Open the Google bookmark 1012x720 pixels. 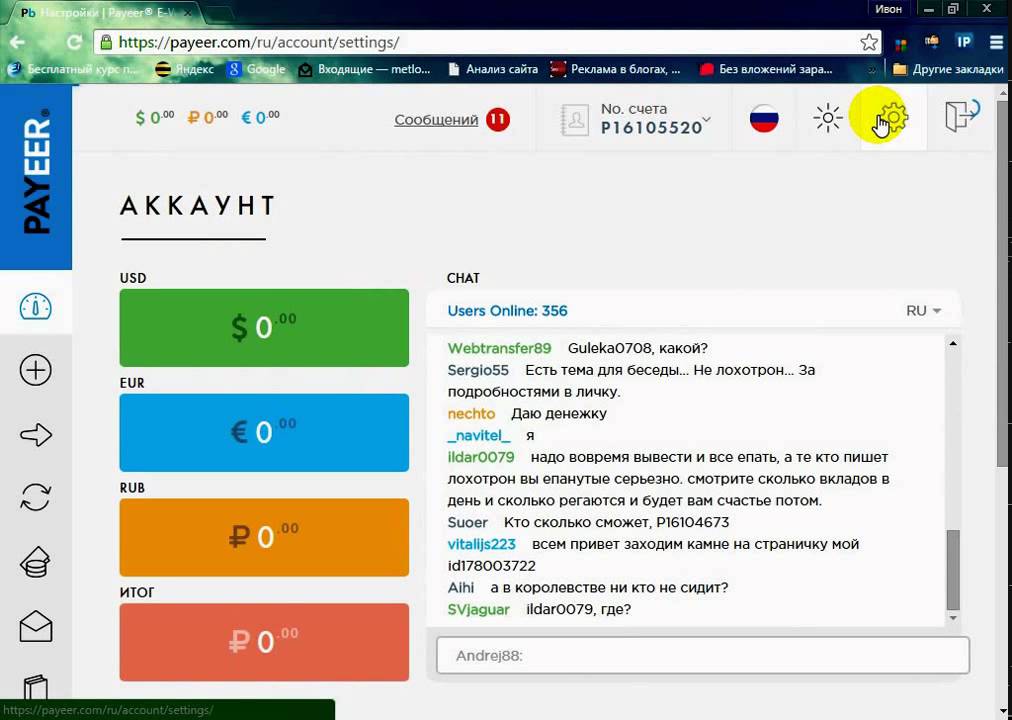pos(256,69)
